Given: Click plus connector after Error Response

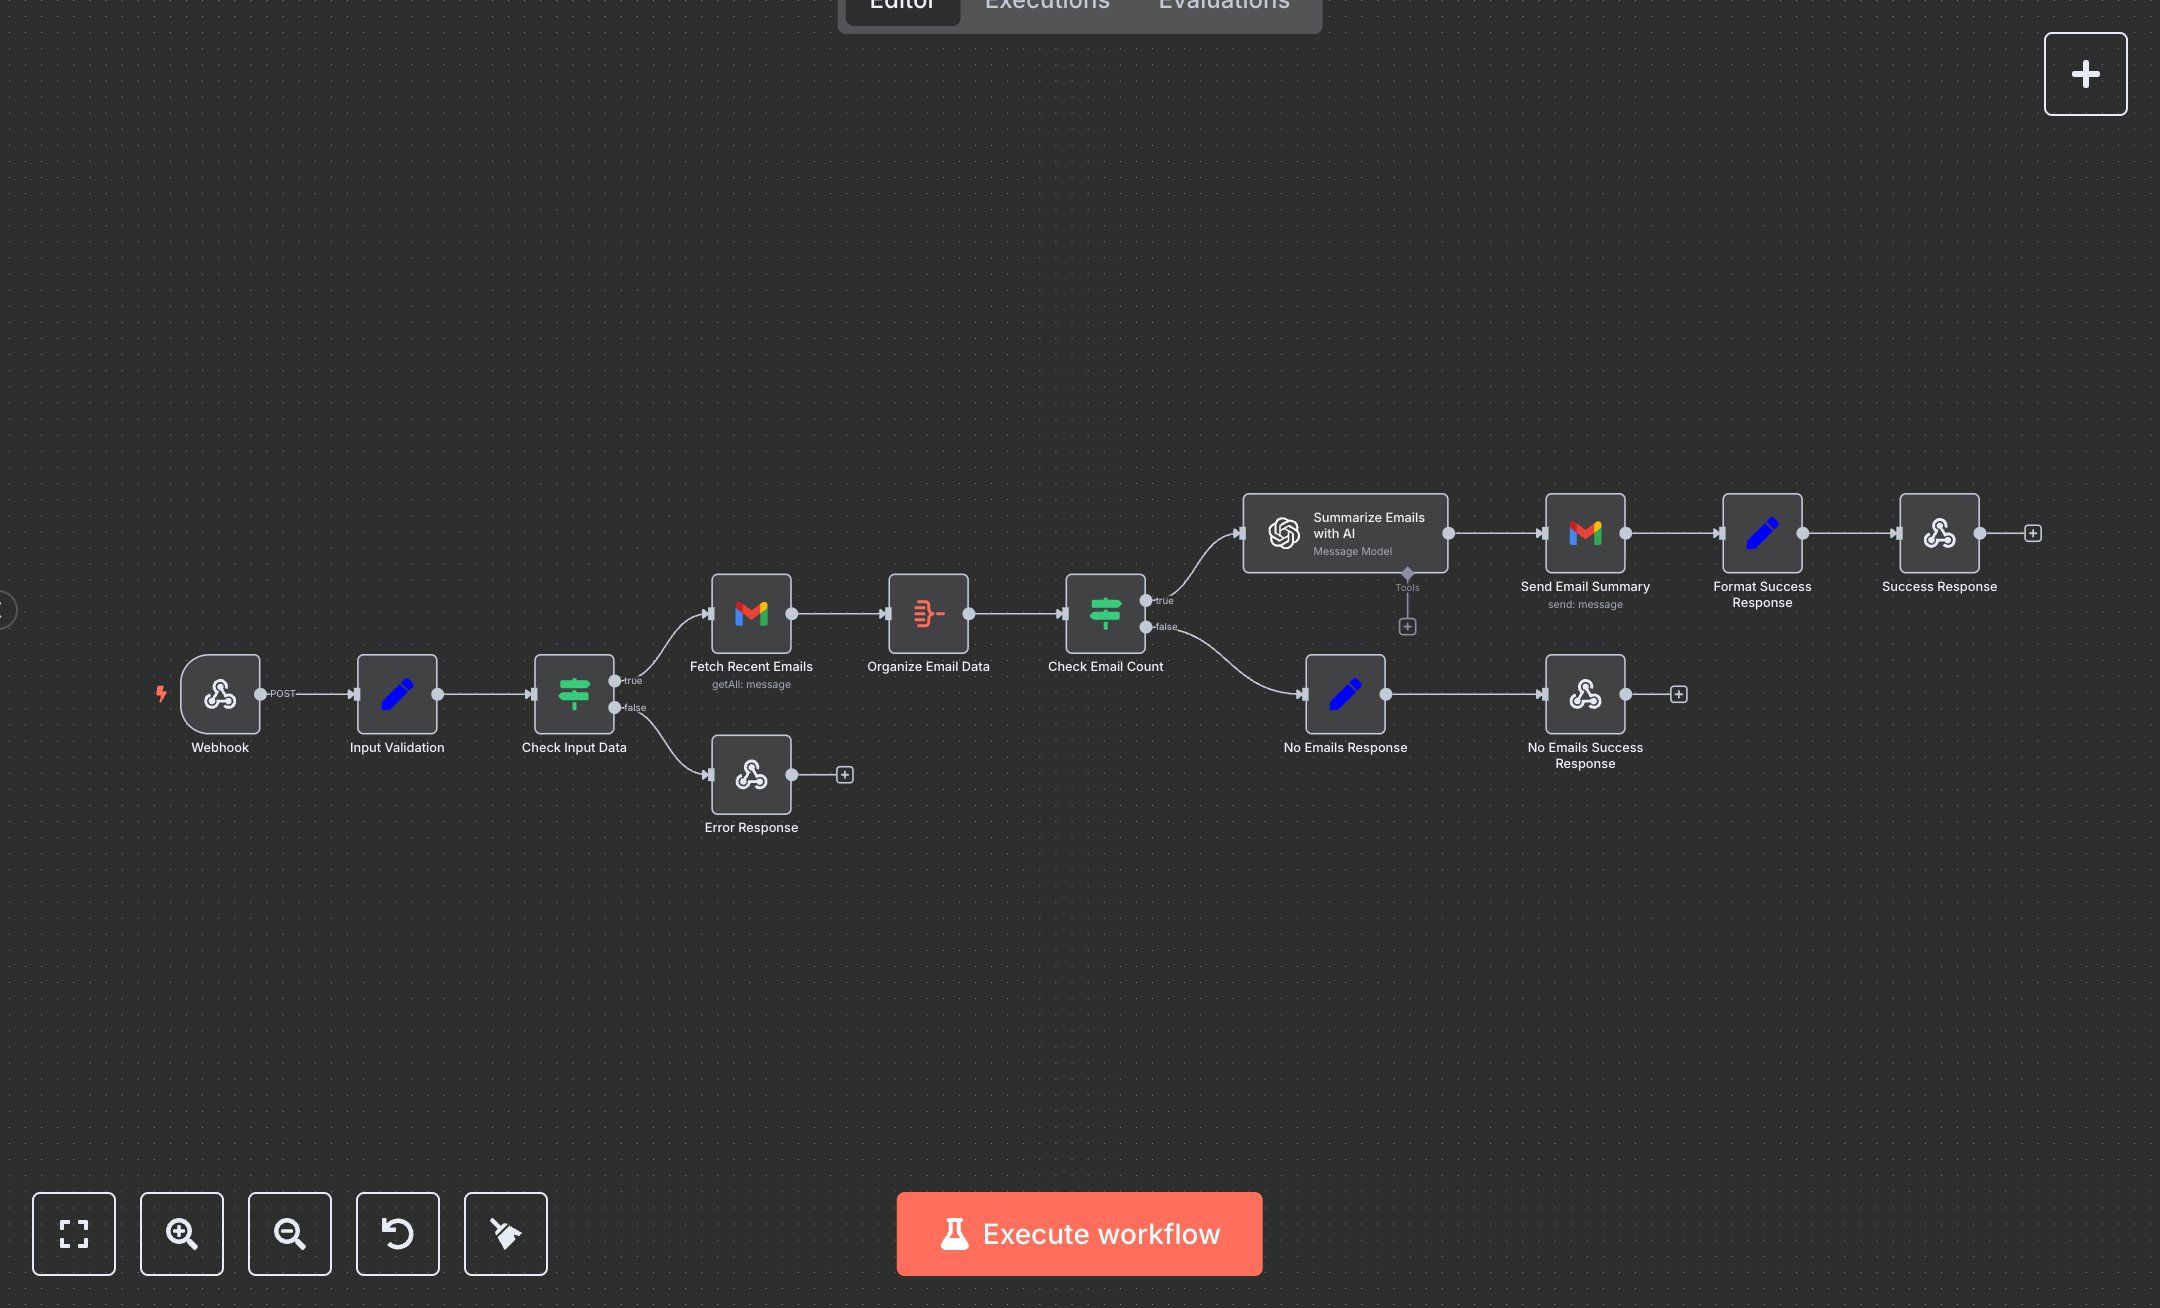Looking at the screenshot, I should click(845, 775).
